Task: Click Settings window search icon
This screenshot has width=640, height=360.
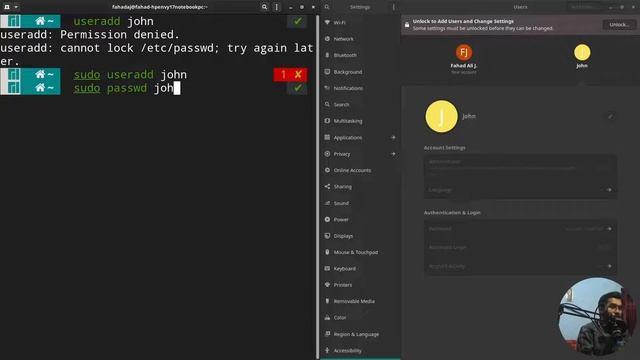Action: pyautogui.click(x=327, y=7)
